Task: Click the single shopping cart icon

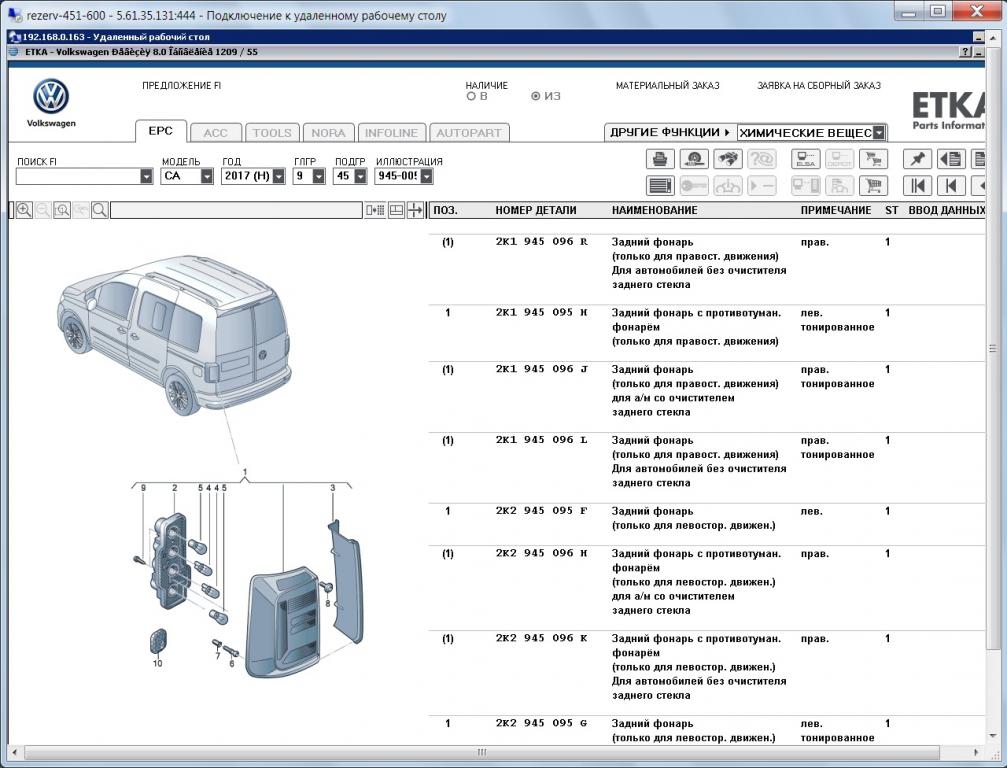Action: 873,186
